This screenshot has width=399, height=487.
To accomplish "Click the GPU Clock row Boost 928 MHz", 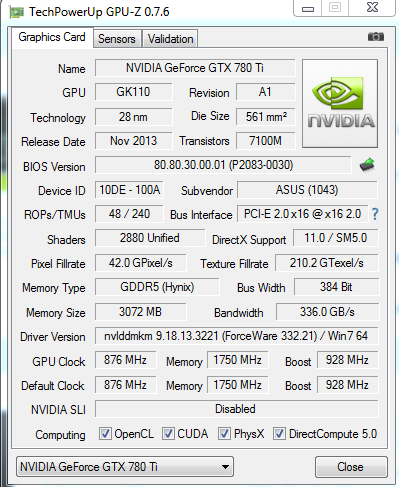I will pos(347,360).
